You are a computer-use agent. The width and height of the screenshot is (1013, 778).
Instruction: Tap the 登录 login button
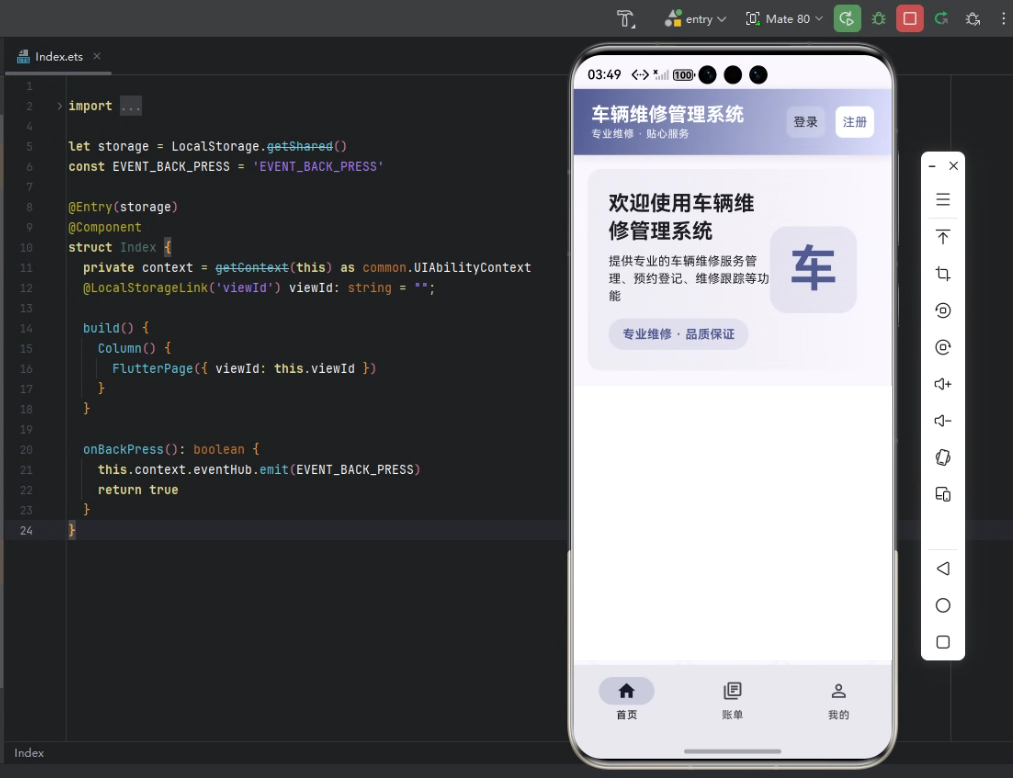pyautogui.click(x=806, y=122)
